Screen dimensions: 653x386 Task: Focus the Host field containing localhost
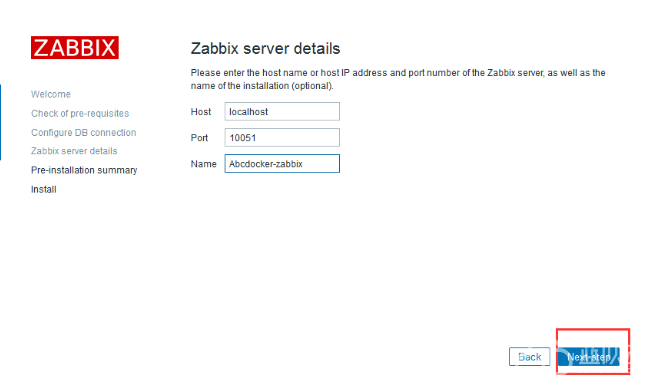(x=282, y=112)
